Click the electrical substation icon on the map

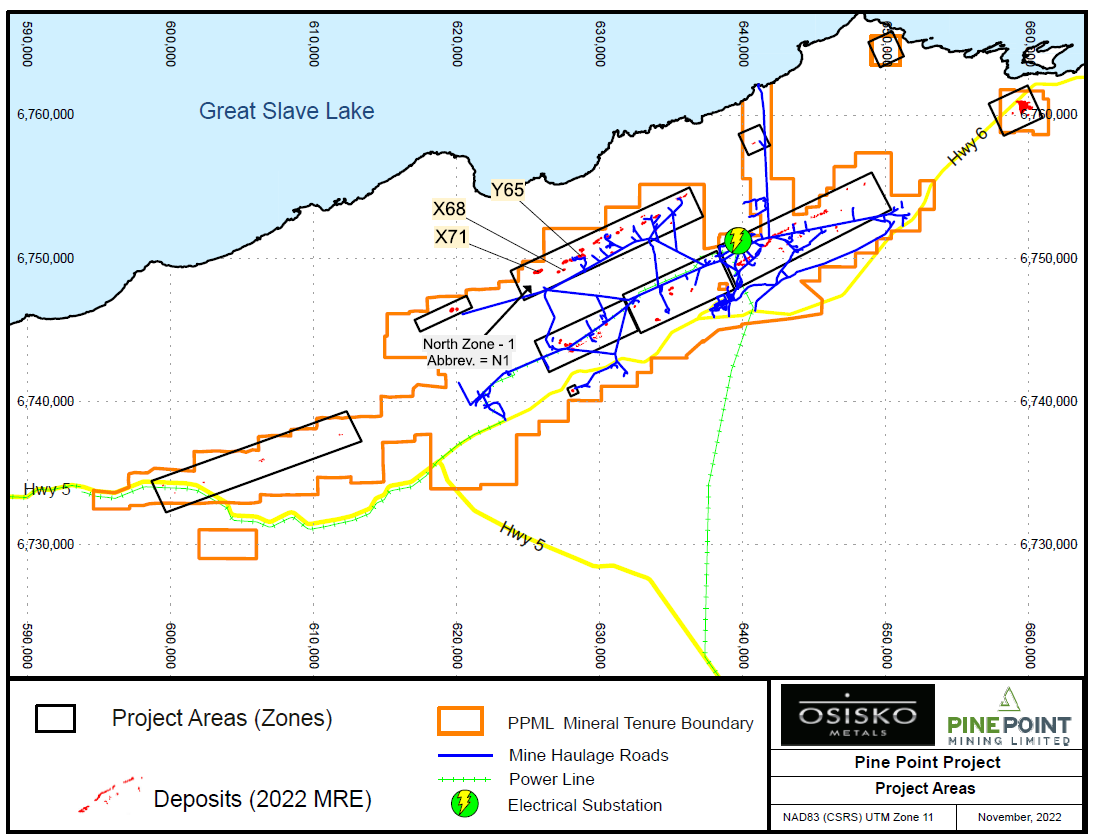coord(737,240)
